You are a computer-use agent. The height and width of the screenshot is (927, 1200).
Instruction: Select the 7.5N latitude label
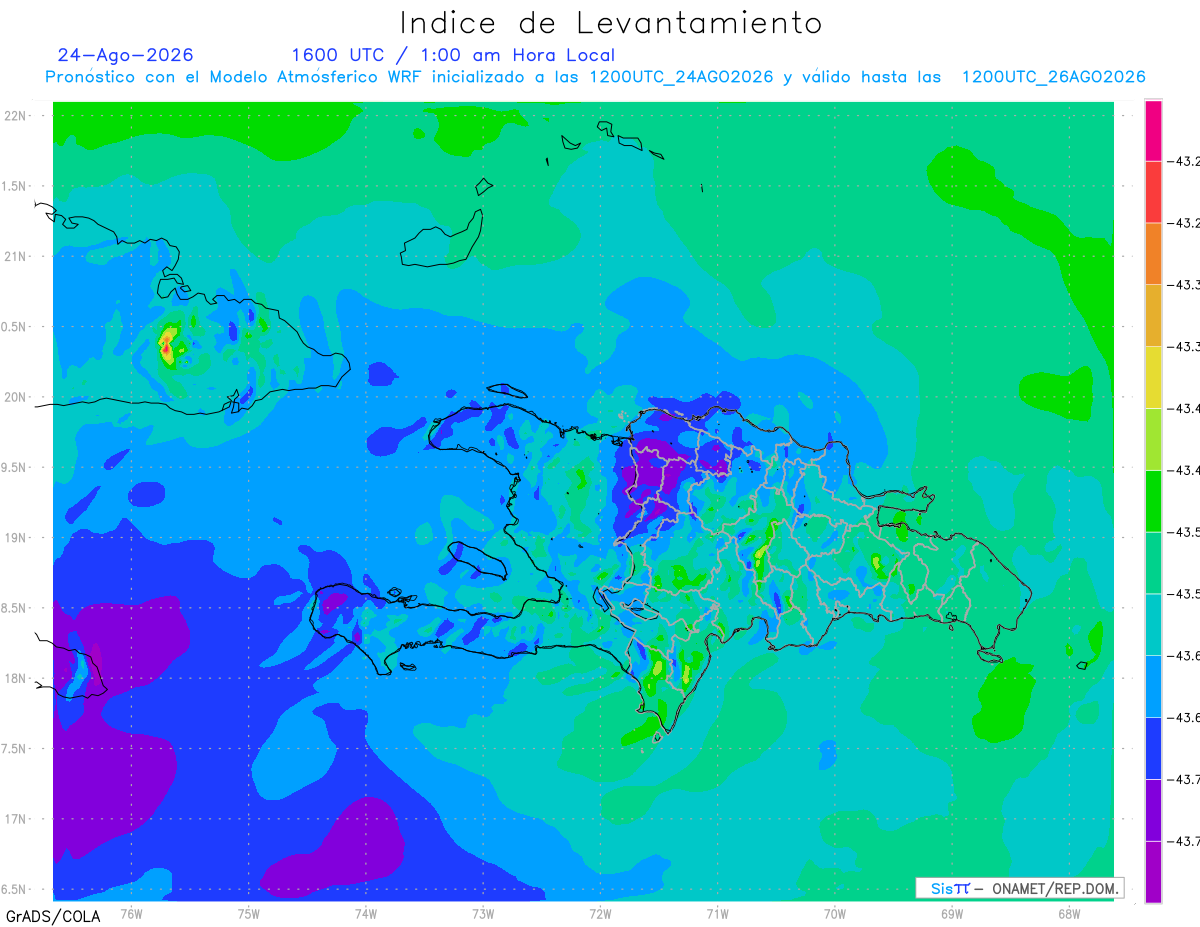pos(15,749)
